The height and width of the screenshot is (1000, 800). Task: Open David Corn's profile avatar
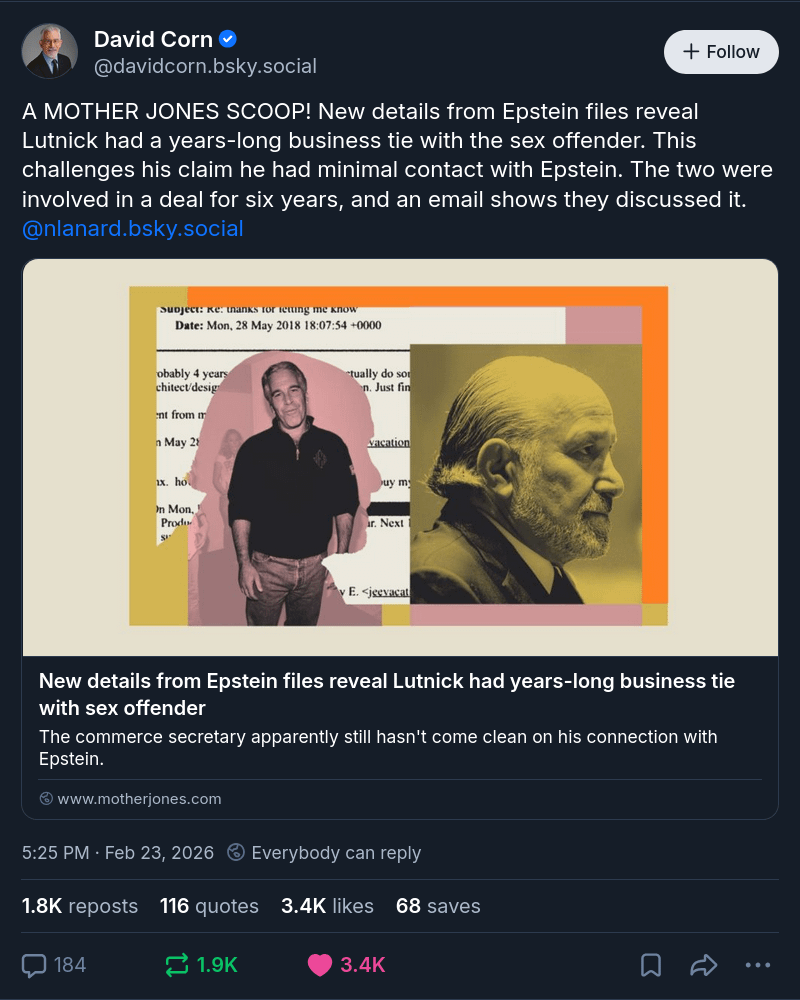50,52
